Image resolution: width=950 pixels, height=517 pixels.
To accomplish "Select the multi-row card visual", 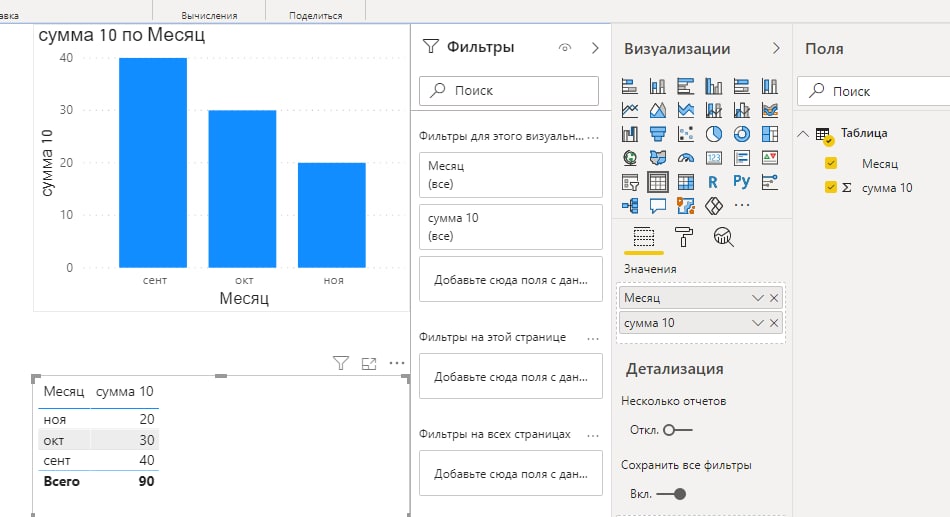I will tap(742, 158).
